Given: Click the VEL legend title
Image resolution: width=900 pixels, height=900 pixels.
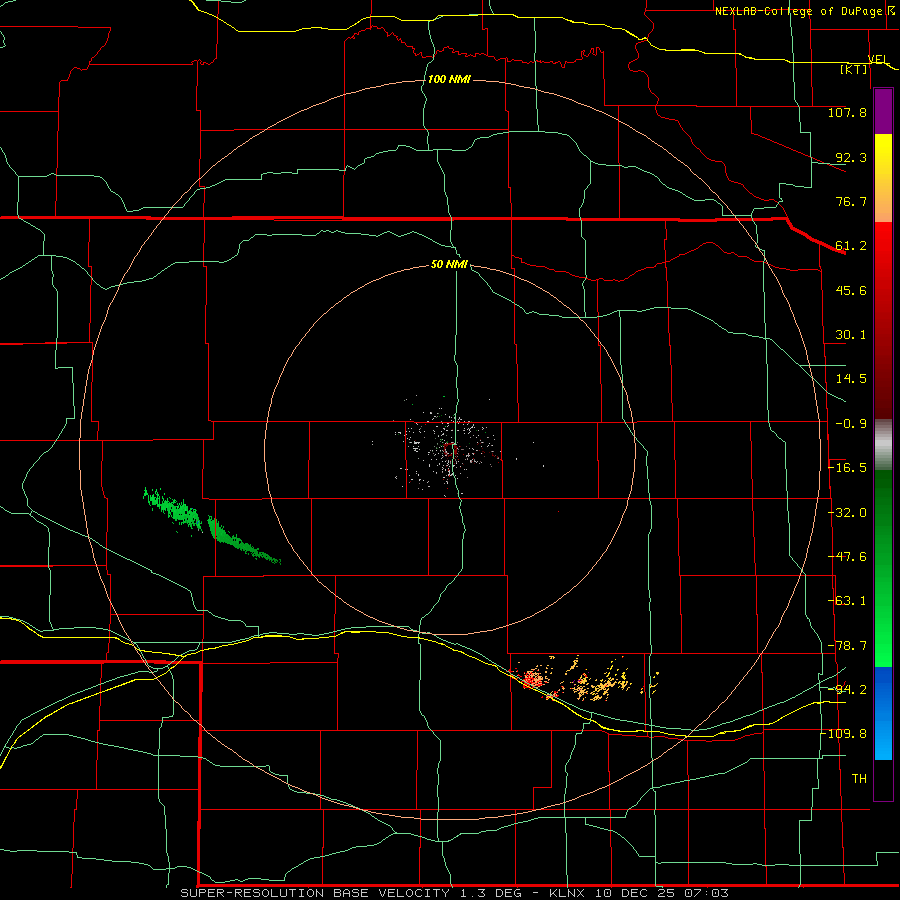Looking at the screenshot, I should click(878, 60).
